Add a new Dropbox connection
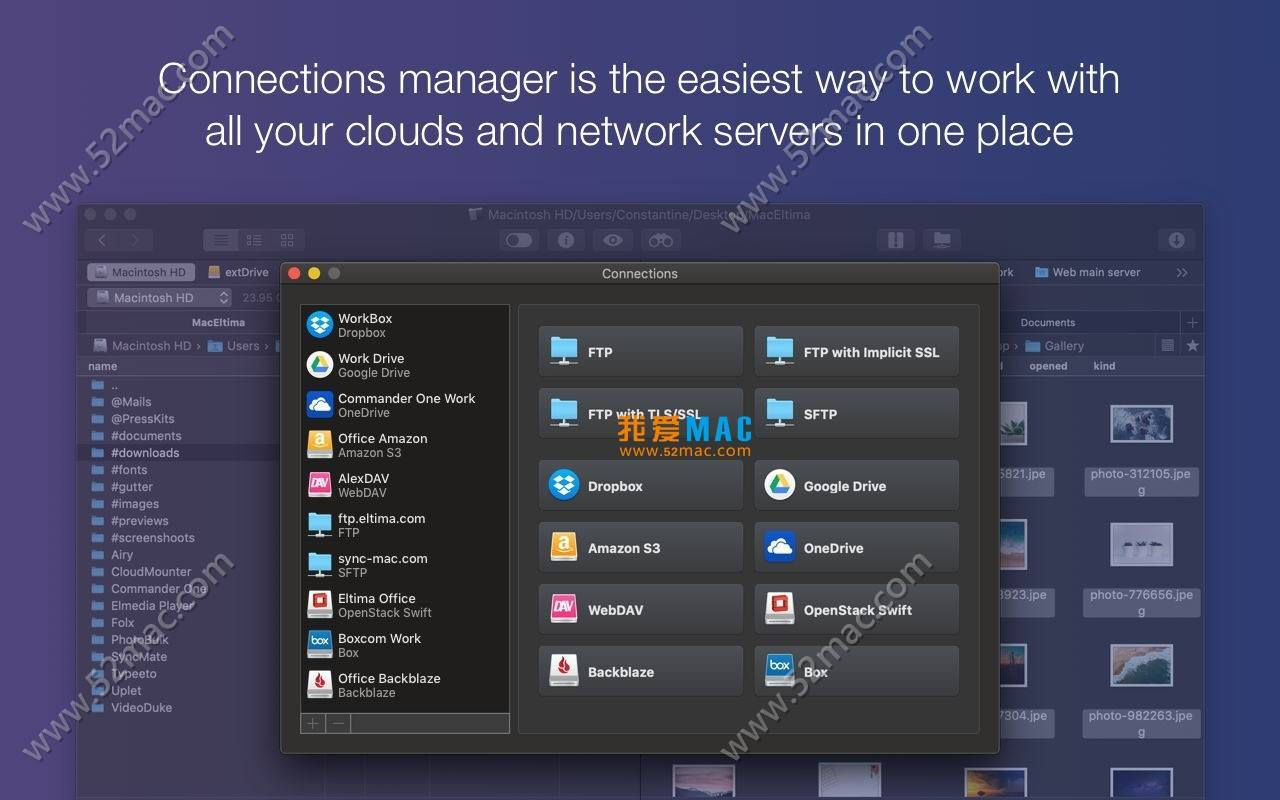Screen dimensions: 1280x800 pyautogui.click(x=641, y=485)
